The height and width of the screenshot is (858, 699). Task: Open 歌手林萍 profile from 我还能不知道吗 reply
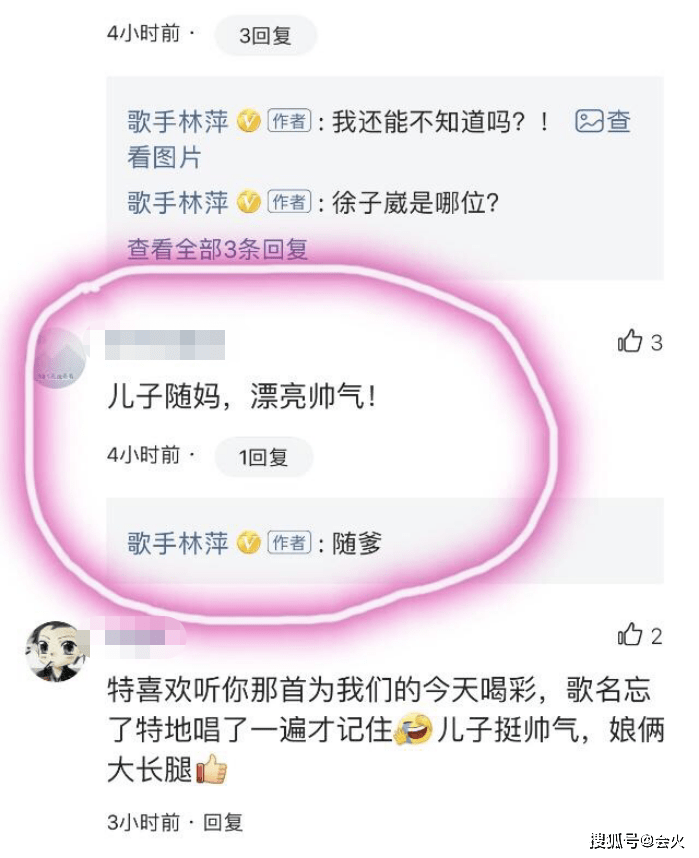(178, 121)
